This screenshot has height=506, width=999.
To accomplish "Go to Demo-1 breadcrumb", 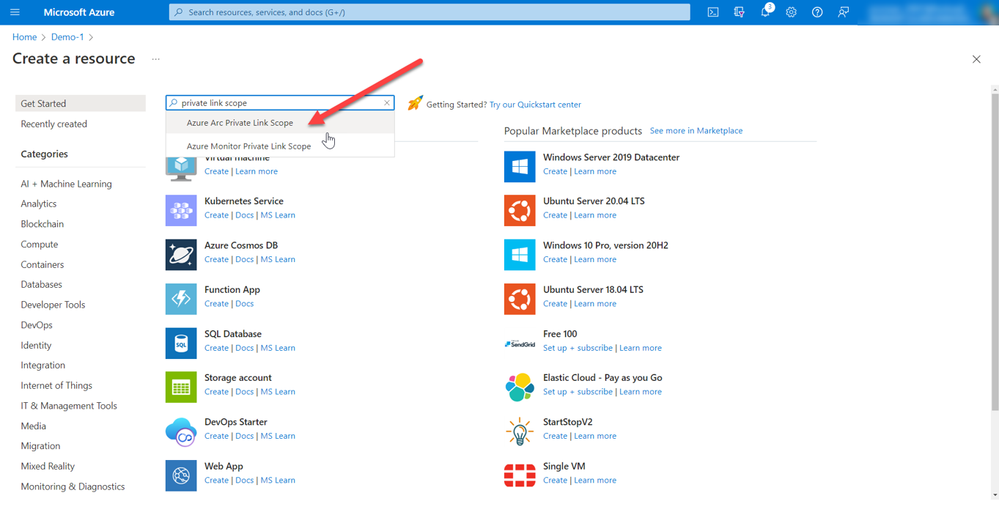I will 68,37.
